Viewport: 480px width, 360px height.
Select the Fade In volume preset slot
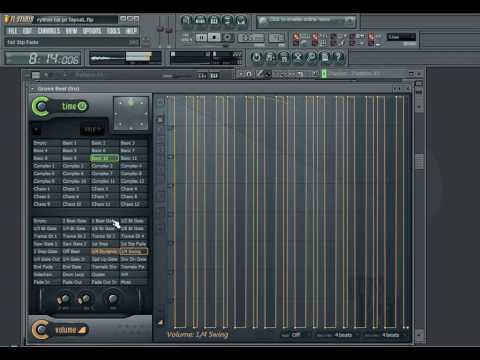[x=46, y=282]
